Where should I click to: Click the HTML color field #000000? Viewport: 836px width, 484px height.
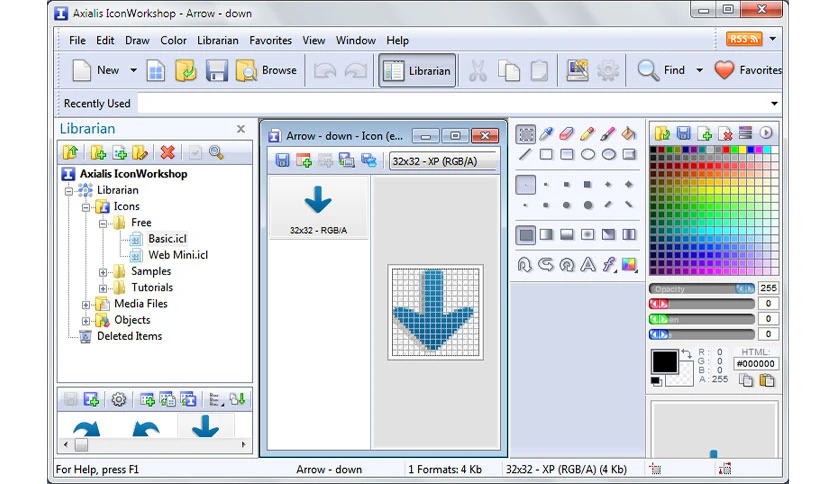[x=755, y=364]
